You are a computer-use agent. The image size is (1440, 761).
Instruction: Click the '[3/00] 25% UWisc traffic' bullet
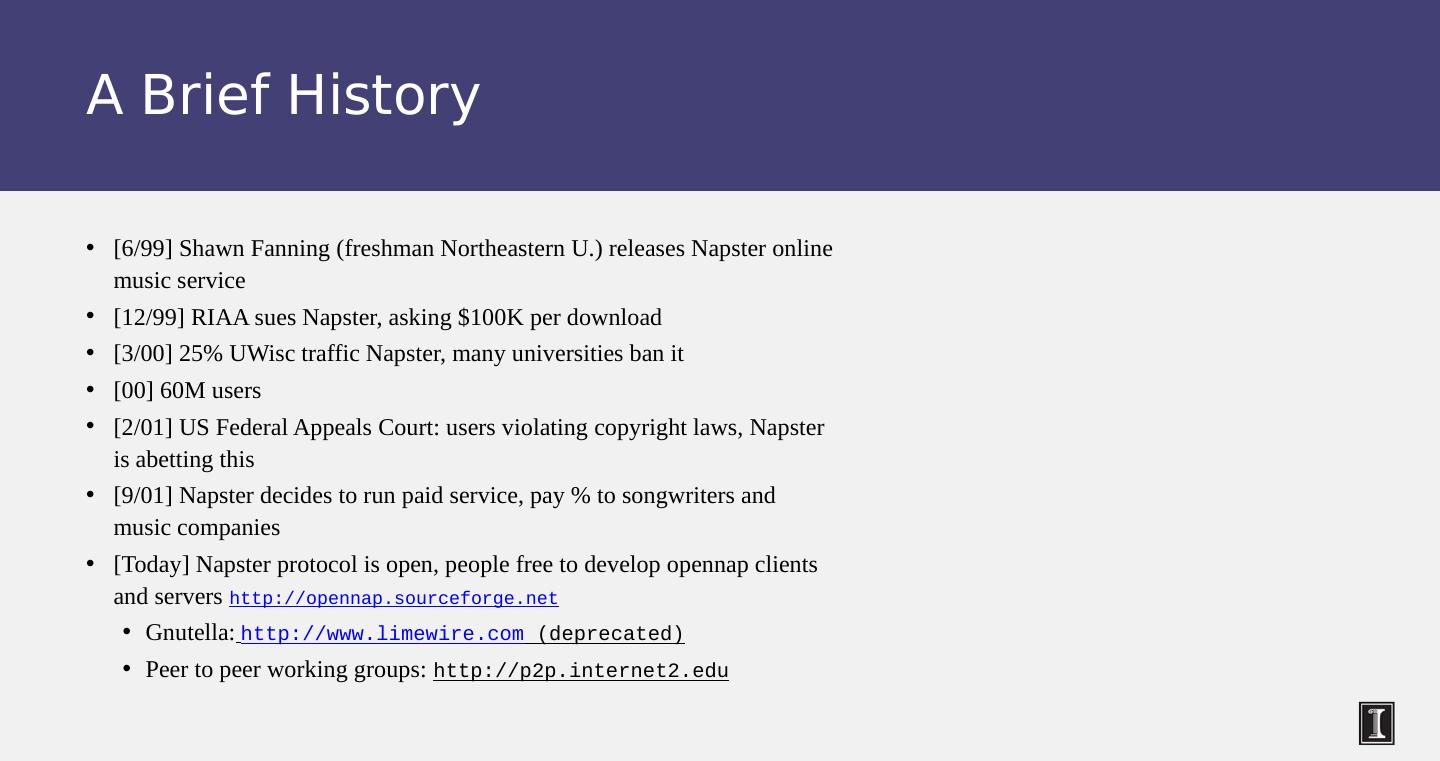[x=398, y=354]
